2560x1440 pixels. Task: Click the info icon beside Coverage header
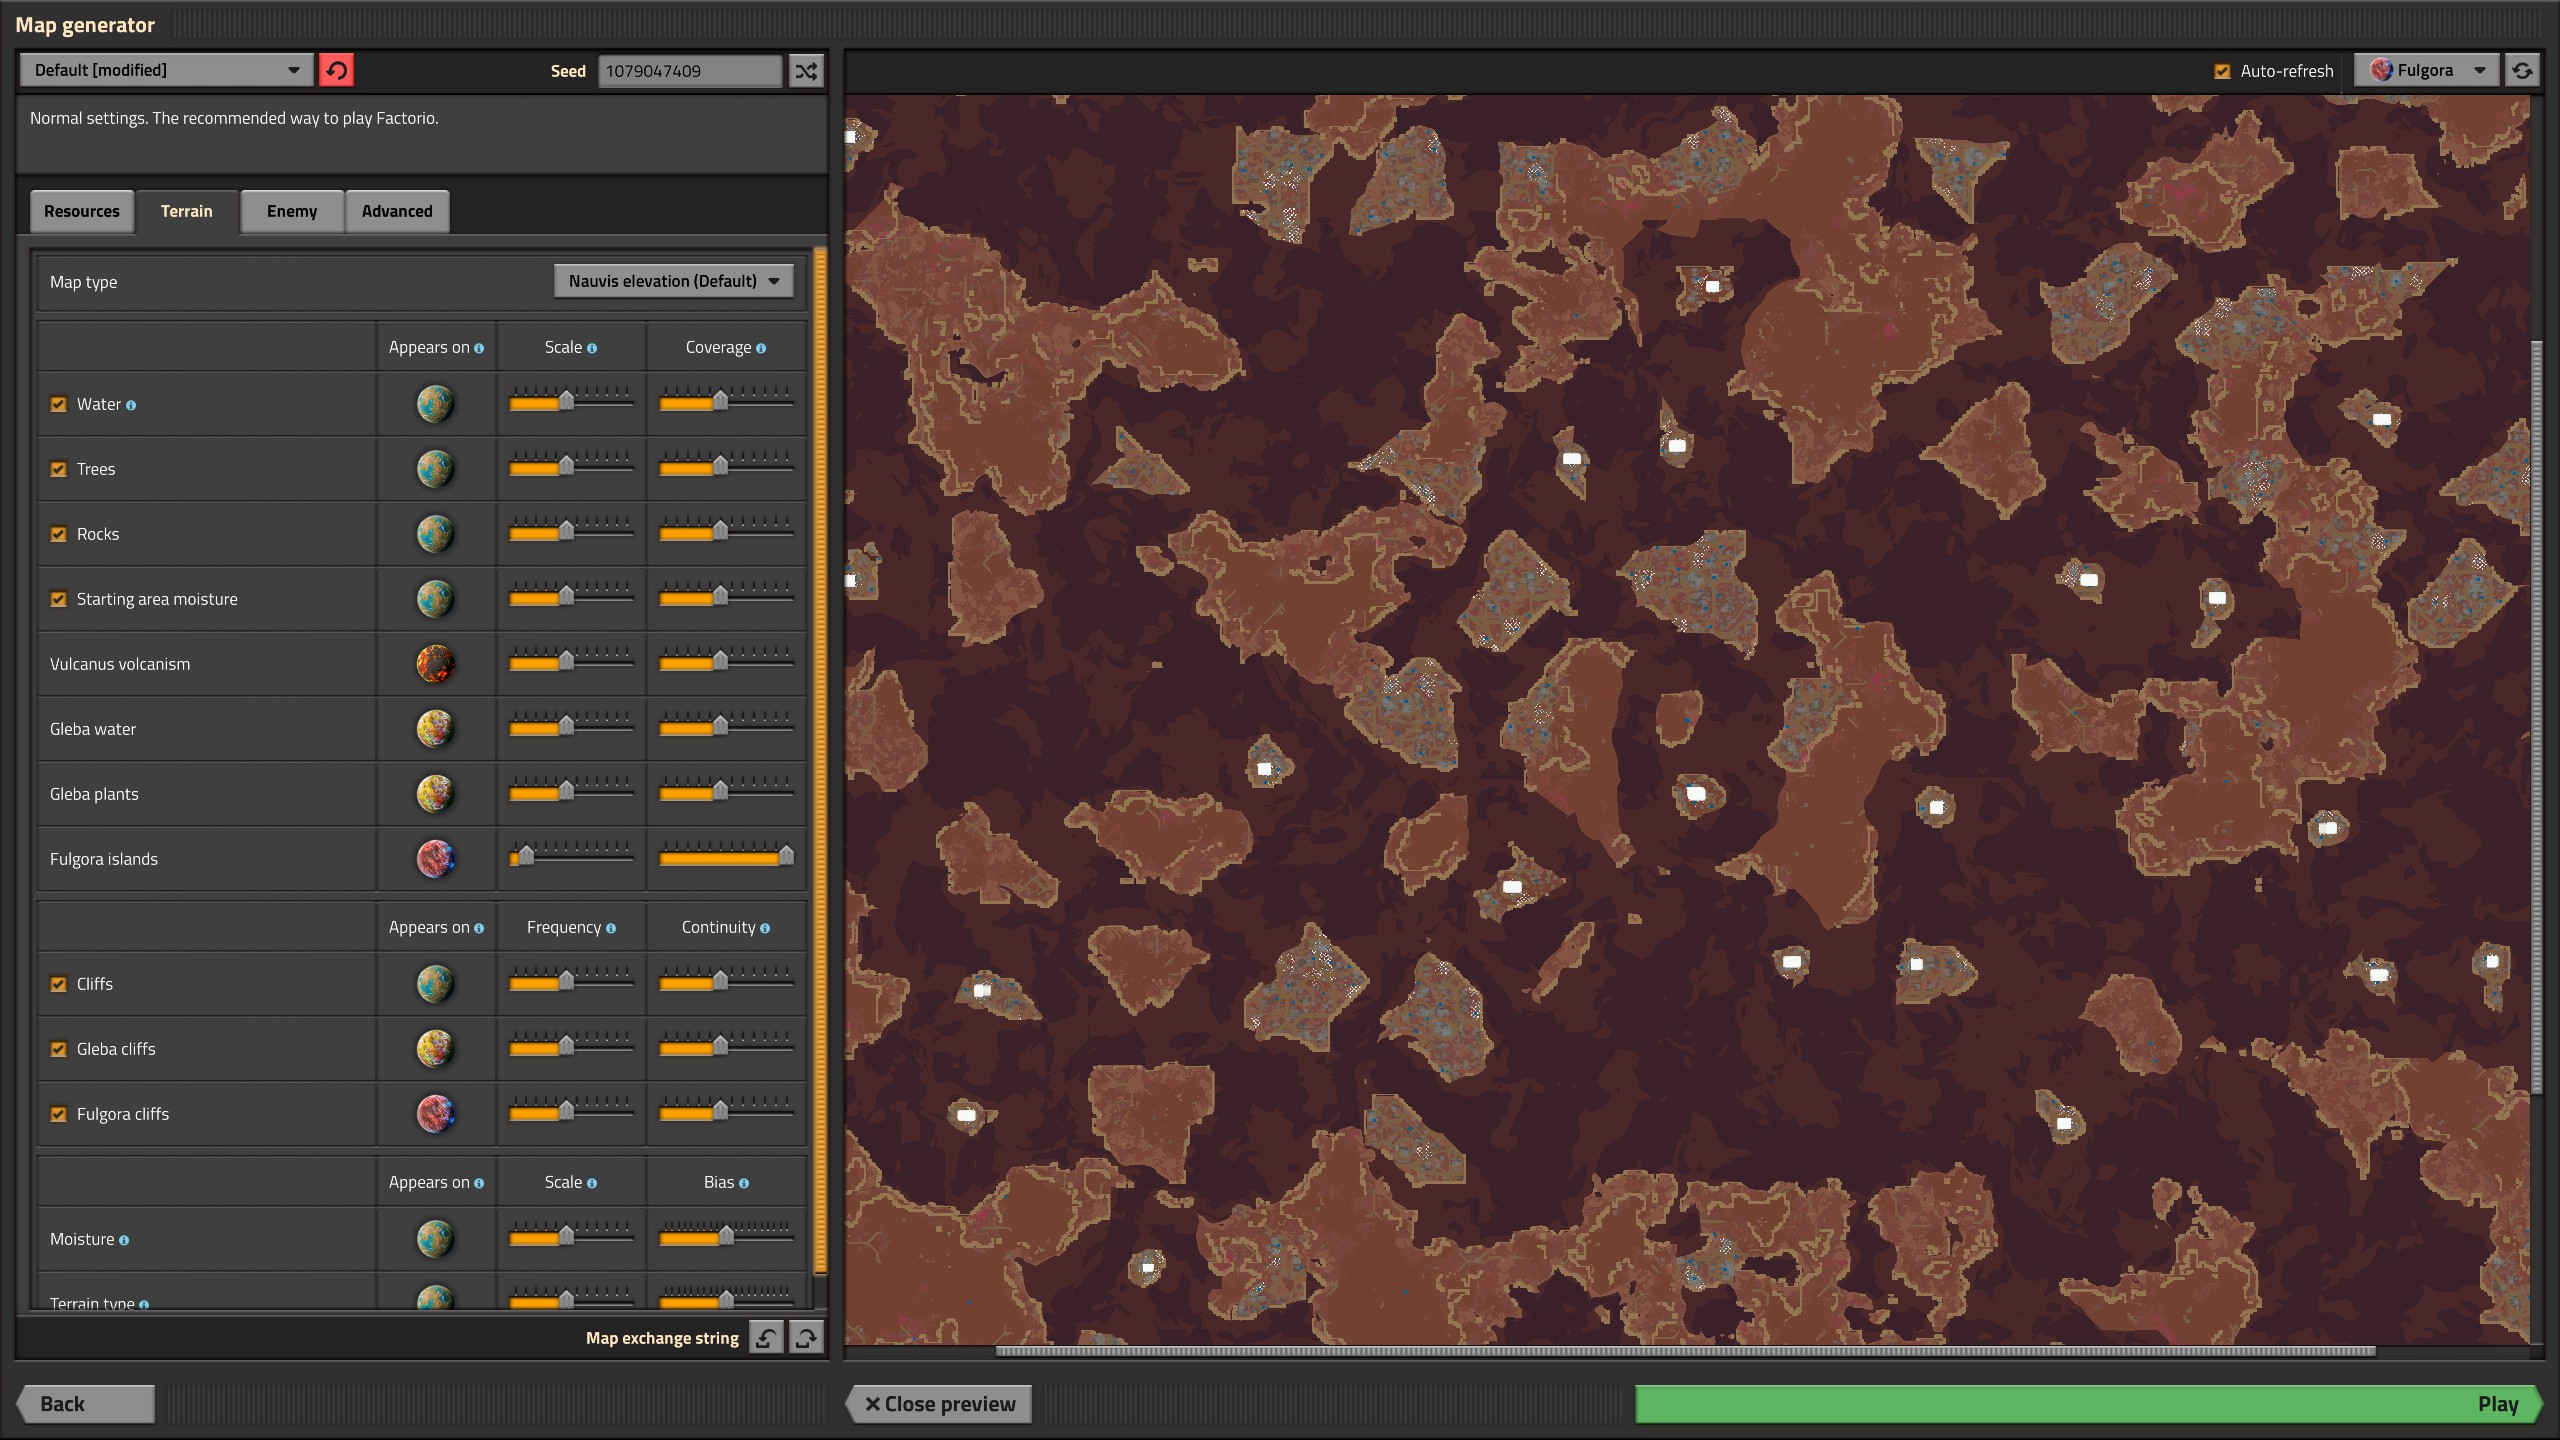click(761, 348)
